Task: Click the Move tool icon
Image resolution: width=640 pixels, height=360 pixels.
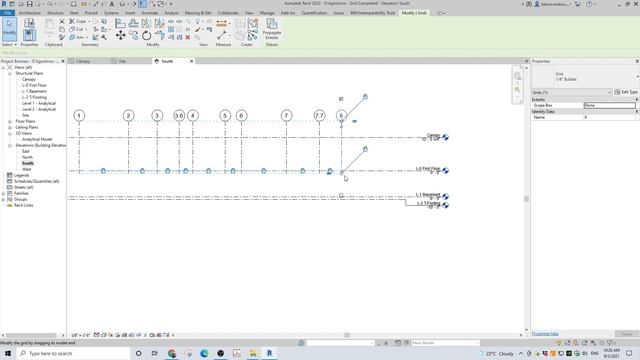Action: pyautogui.click(x=120, y=36)
